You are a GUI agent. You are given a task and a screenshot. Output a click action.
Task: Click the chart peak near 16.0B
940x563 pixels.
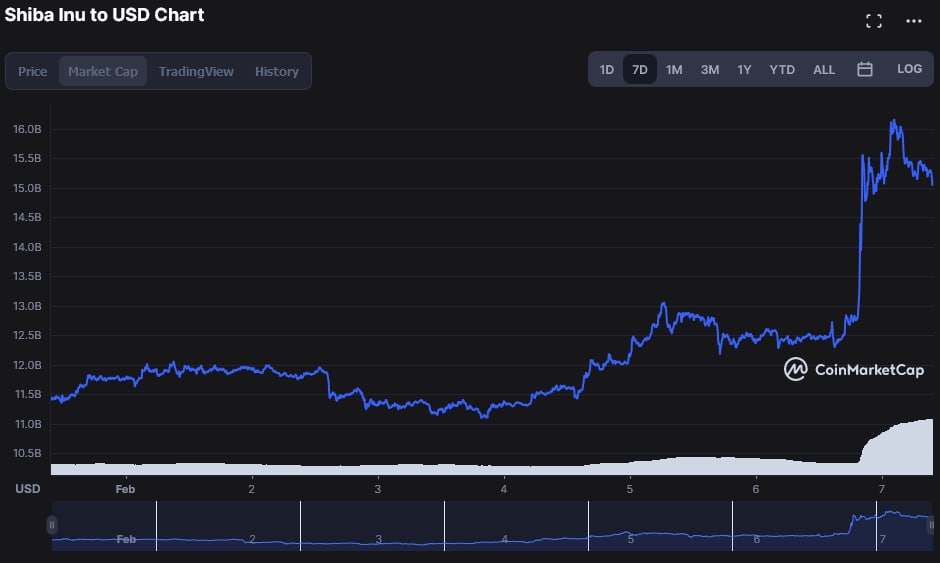(x=893, y=123)
